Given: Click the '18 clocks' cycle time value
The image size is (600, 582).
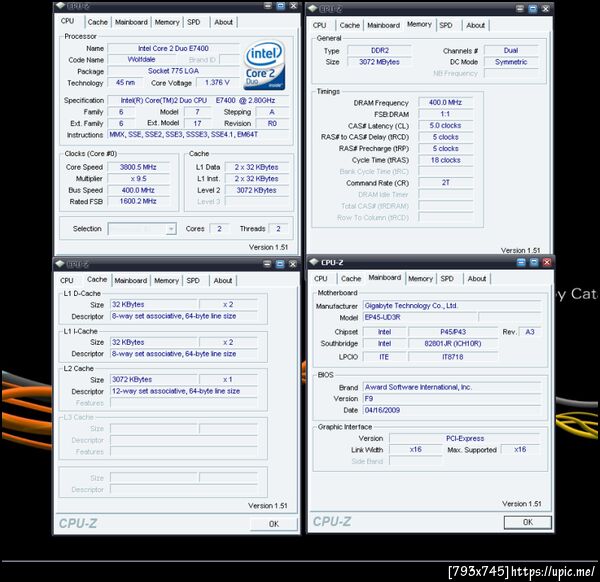Looking at the screenshot, I should (445, 160).
